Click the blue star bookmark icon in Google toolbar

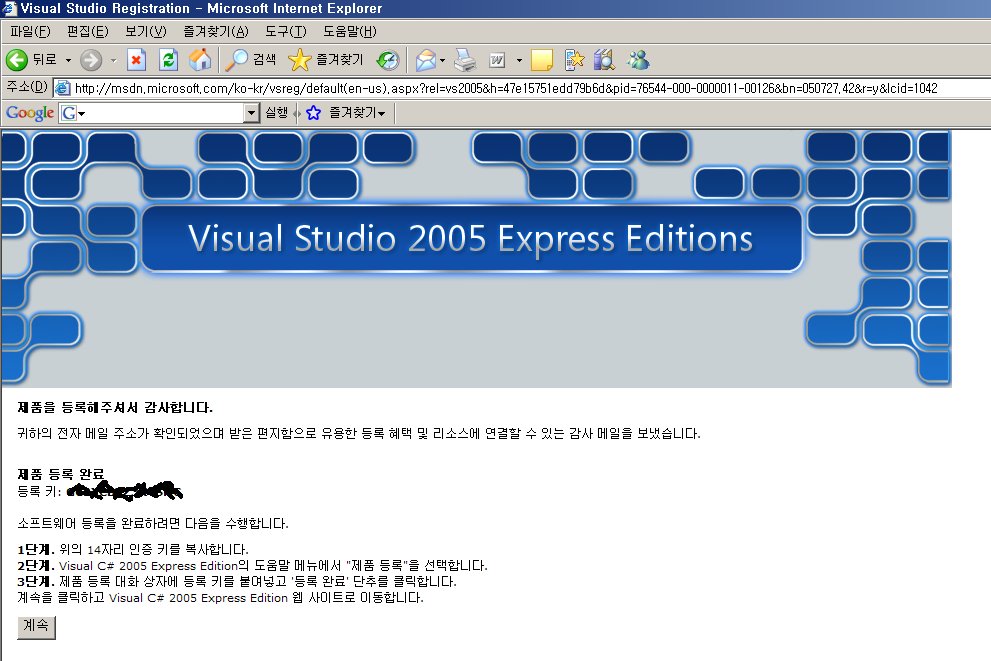point(313,113)
